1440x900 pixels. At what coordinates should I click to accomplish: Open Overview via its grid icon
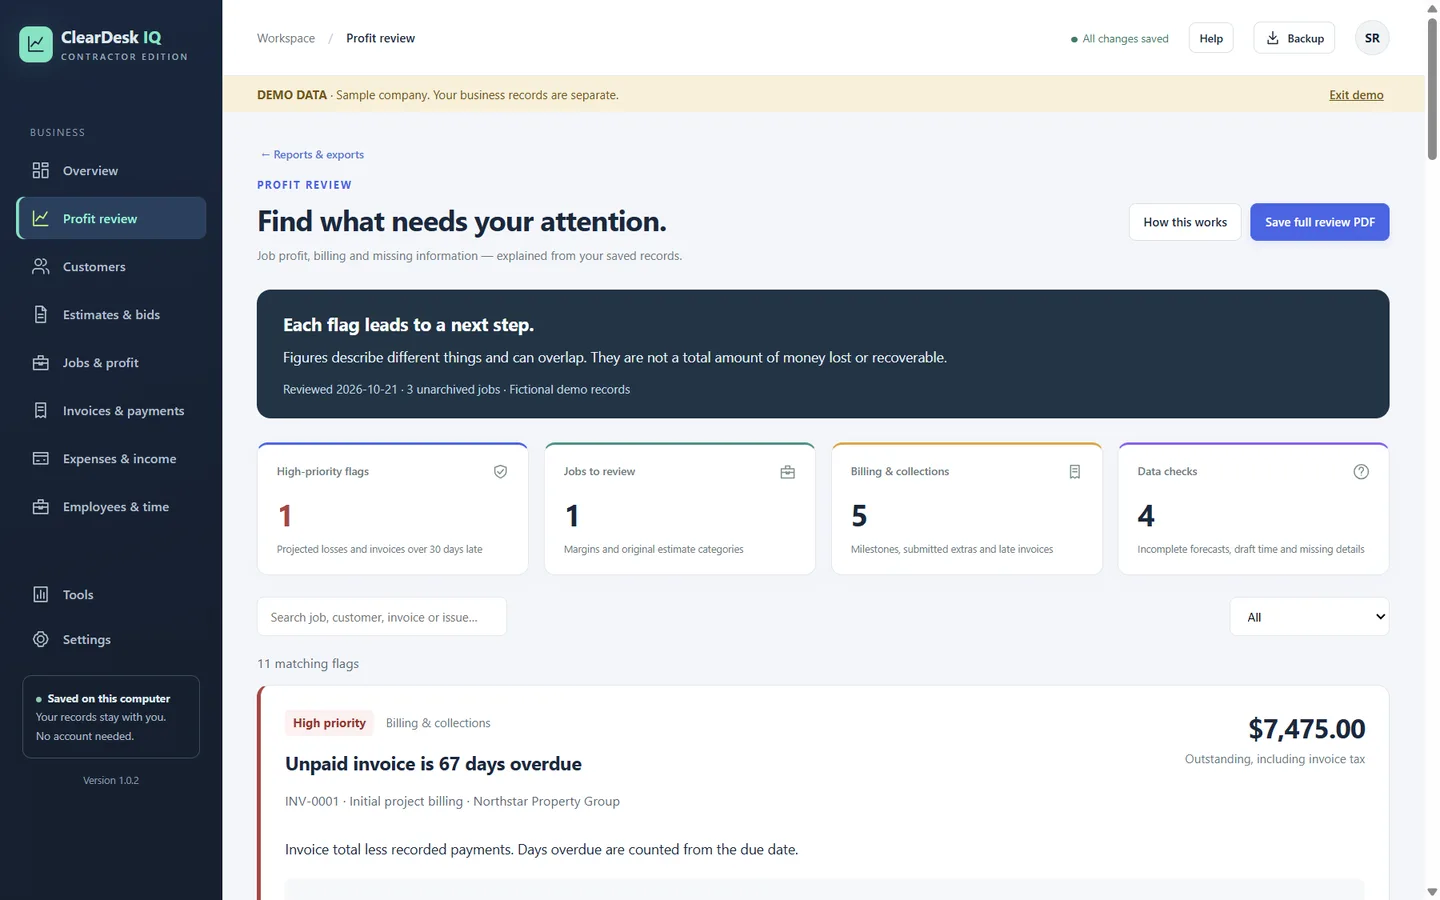41,171
